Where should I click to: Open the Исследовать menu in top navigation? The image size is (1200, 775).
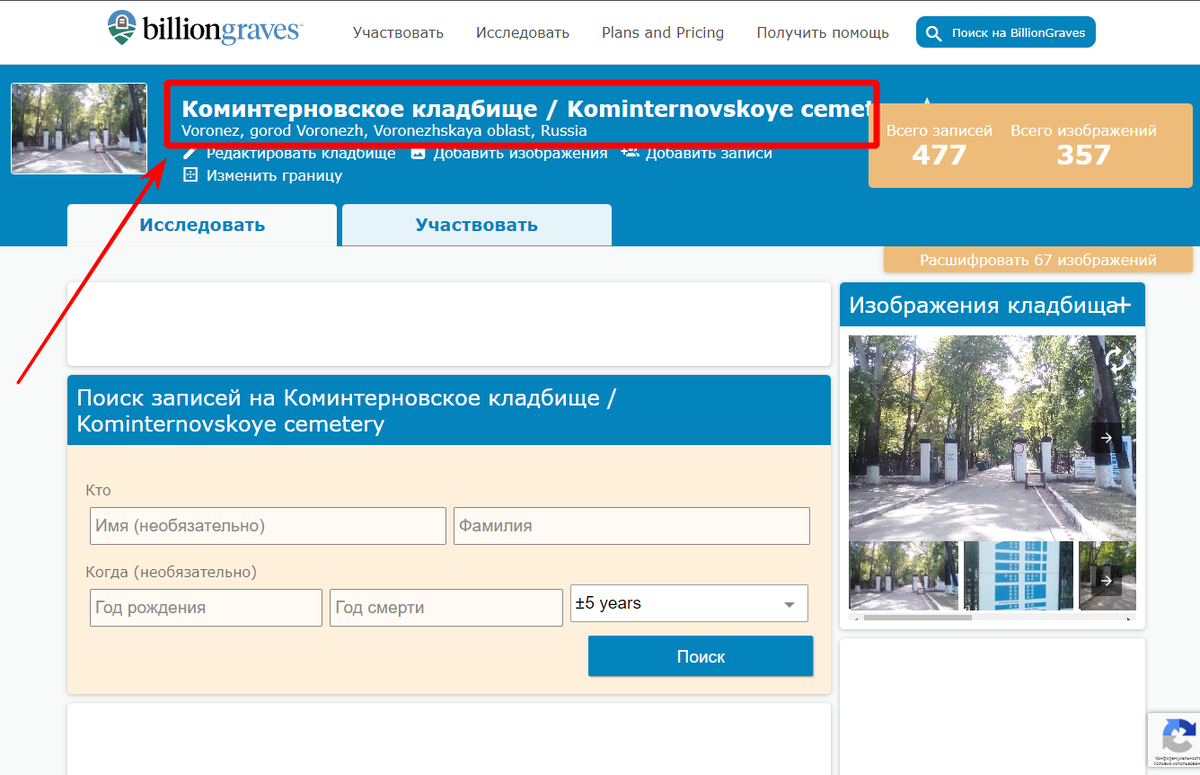523,32
